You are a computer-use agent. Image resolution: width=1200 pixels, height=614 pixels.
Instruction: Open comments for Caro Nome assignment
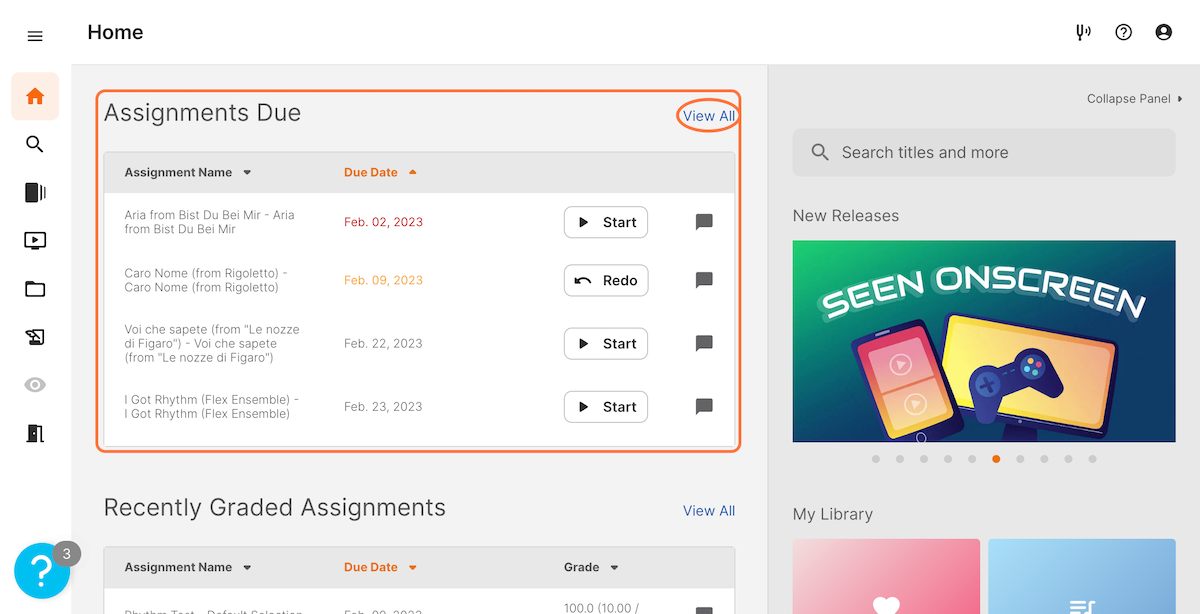point(704,281)
